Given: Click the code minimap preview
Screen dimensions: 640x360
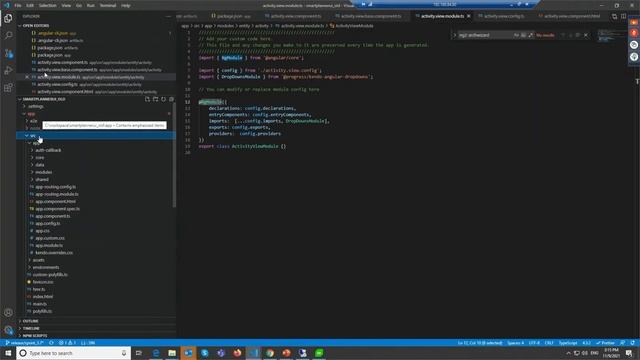Looking at the screenshot, I should click(x=611, y=35).
